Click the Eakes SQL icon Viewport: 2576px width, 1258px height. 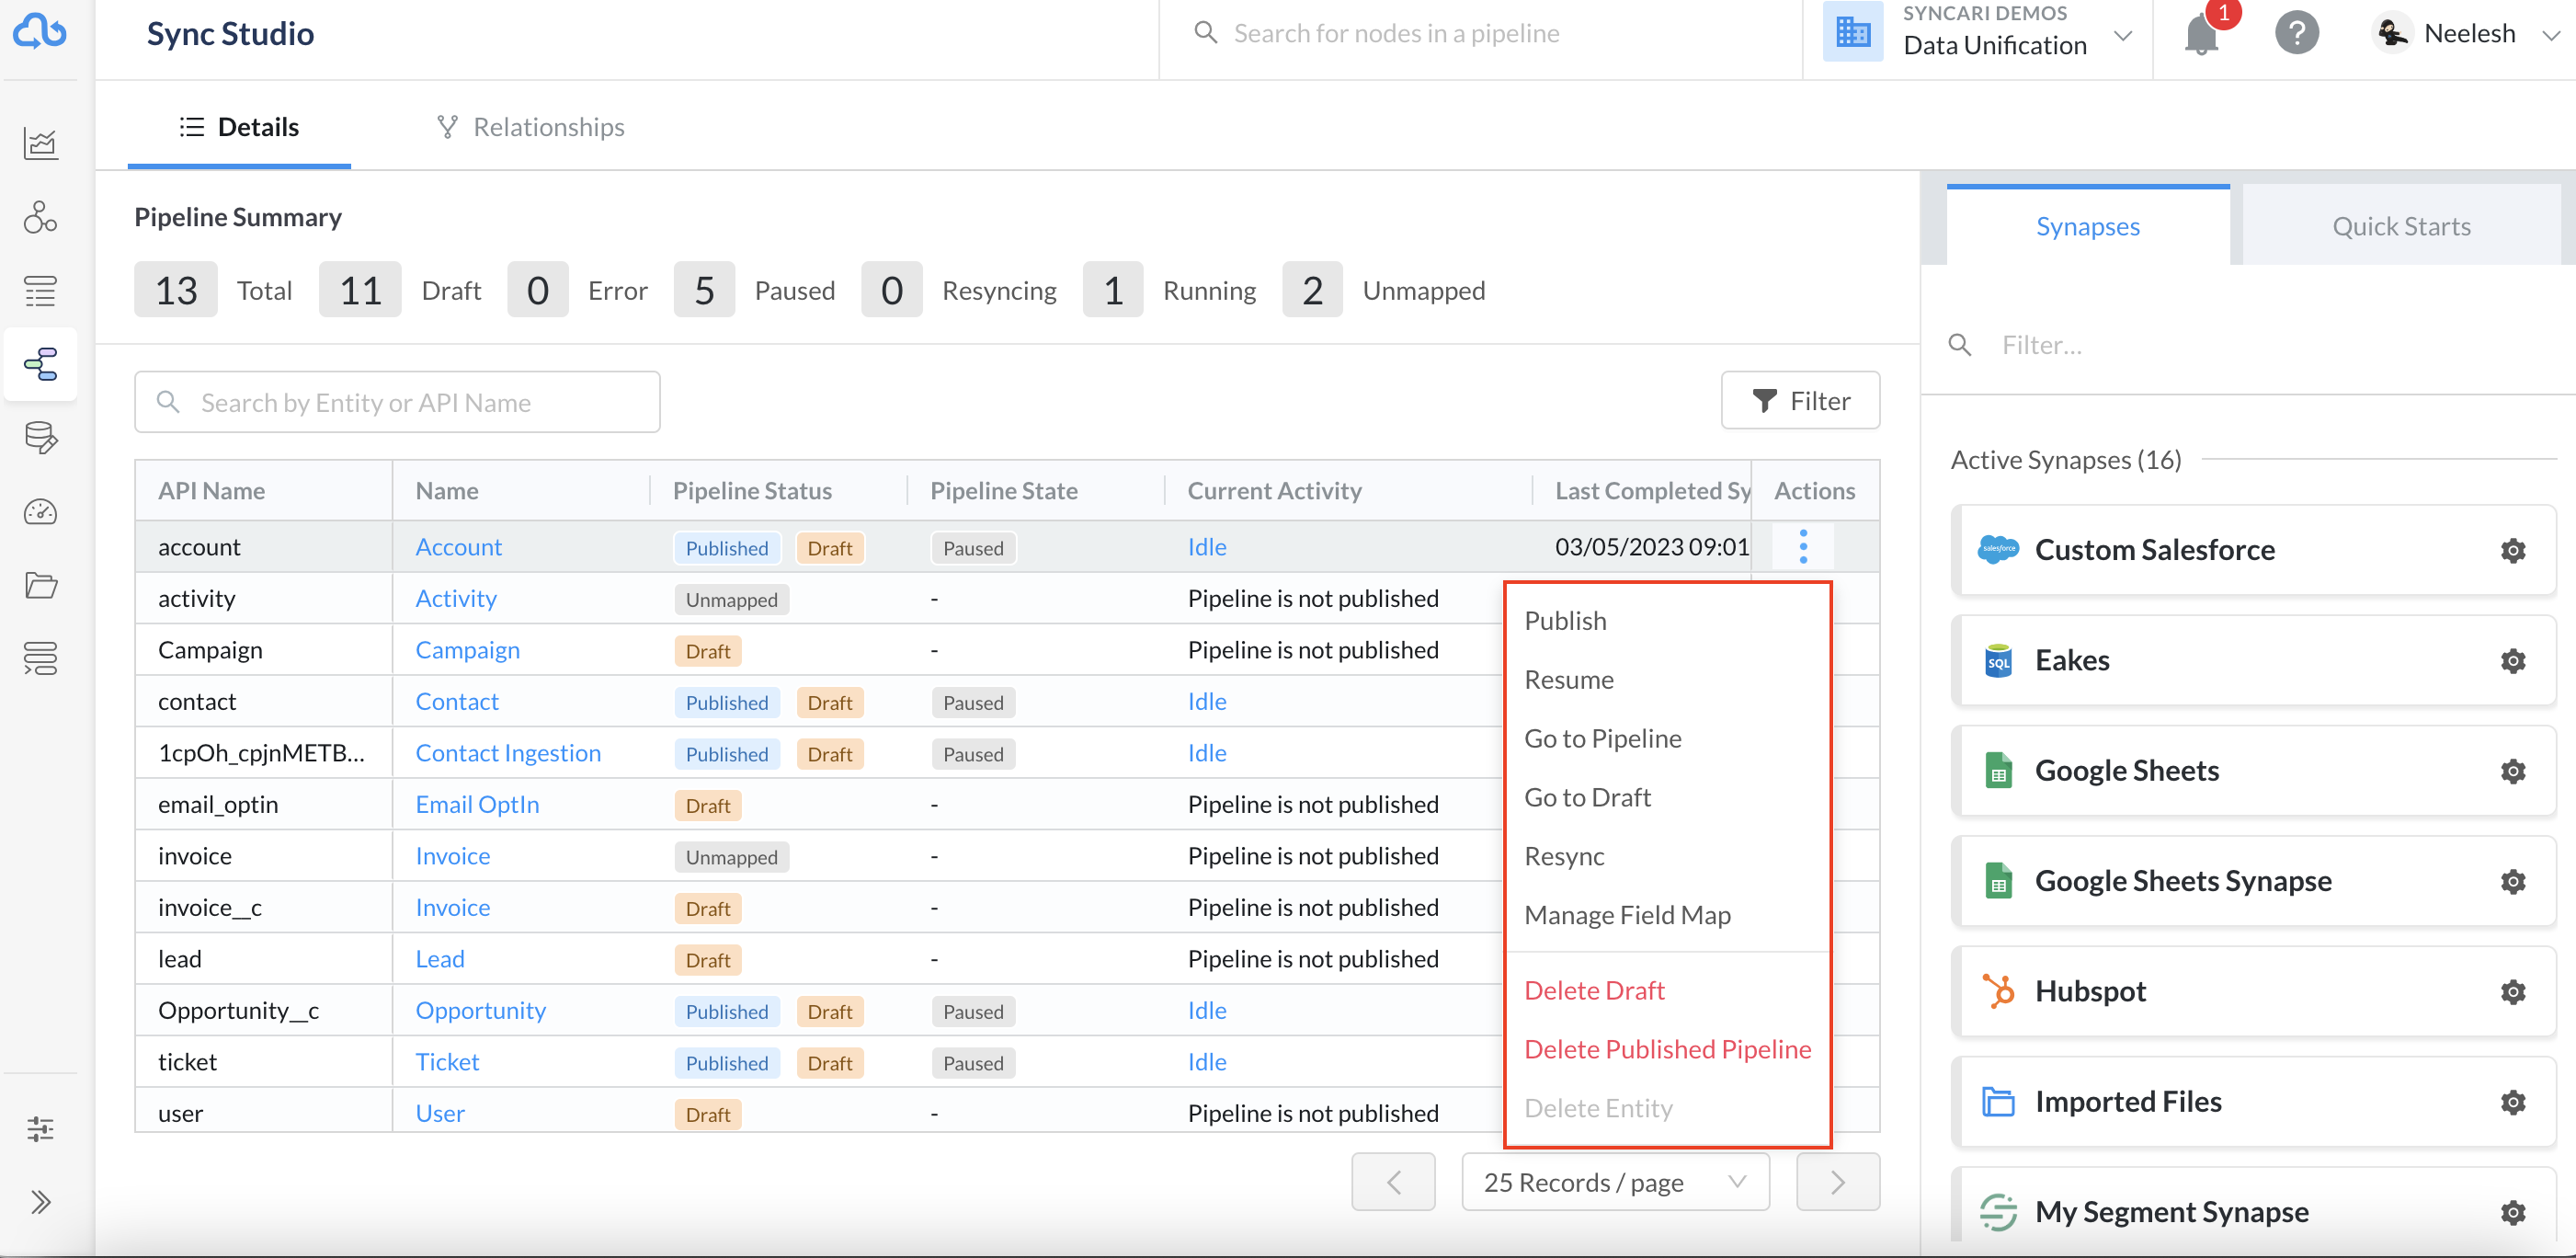pyautogui.click(x=1998, y=660)
